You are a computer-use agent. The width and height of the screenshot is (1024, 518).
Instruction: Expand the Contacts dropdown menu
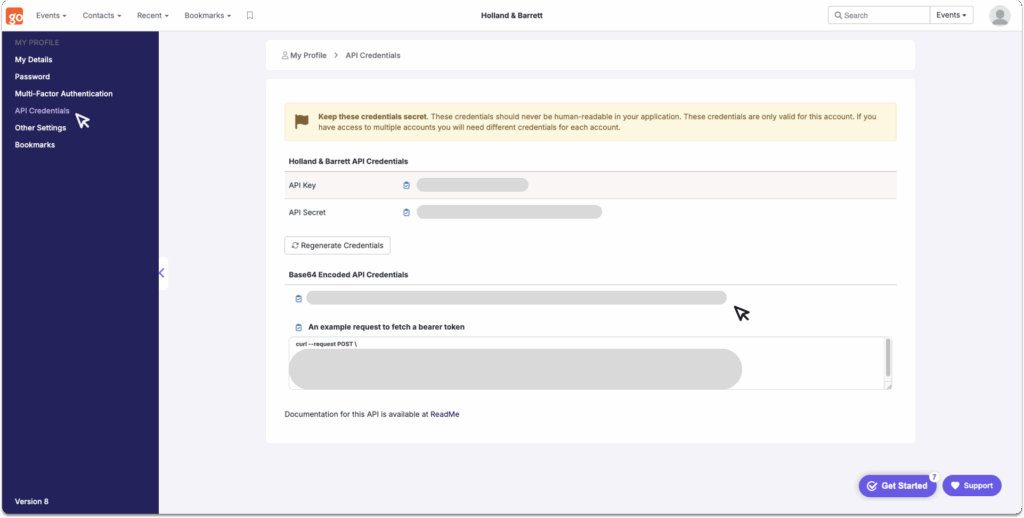click(x=101, y=16)
